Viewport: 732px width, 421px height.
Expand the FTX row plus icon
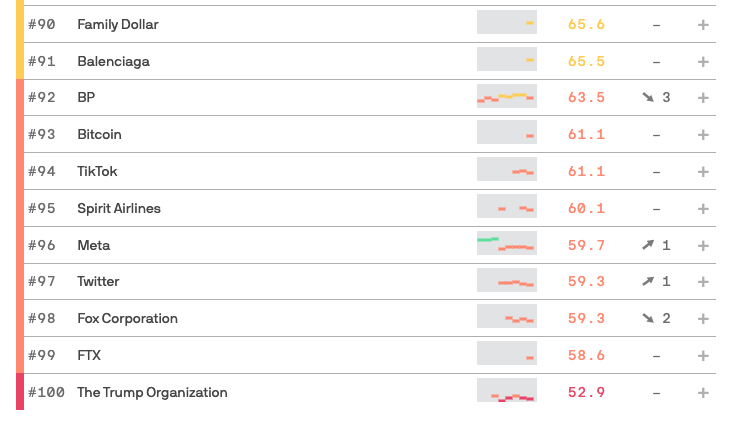703,356
